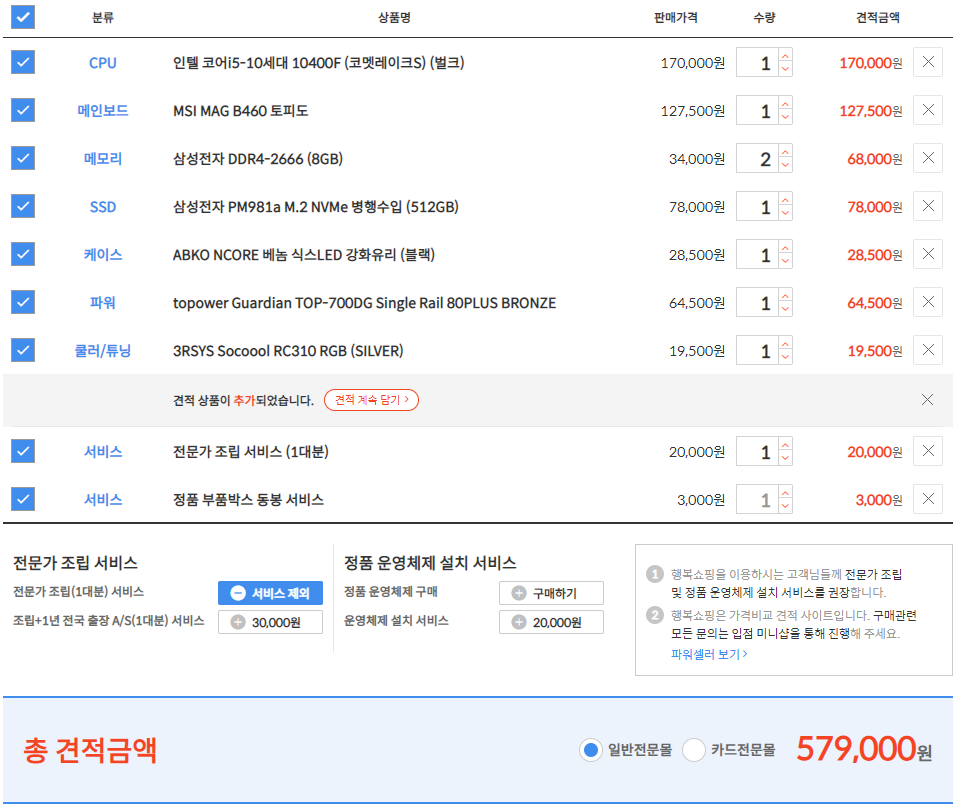Open the 파워셀러 보기 link
961x812 pixels.
(709, 654)
